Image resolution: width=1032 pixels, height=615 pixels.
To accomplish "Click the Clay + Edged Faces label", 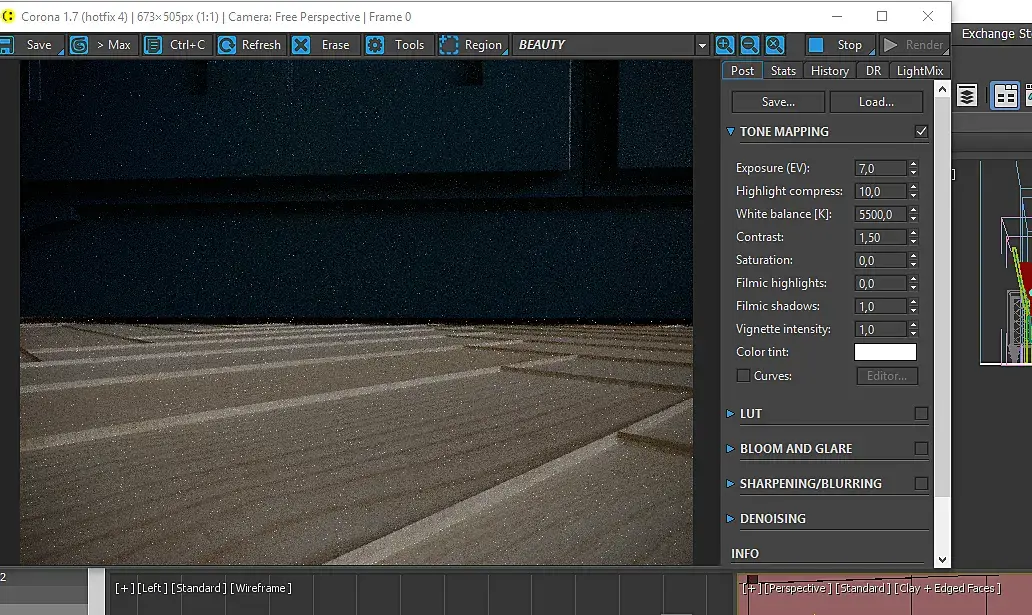I will click(x=947, y=588).
